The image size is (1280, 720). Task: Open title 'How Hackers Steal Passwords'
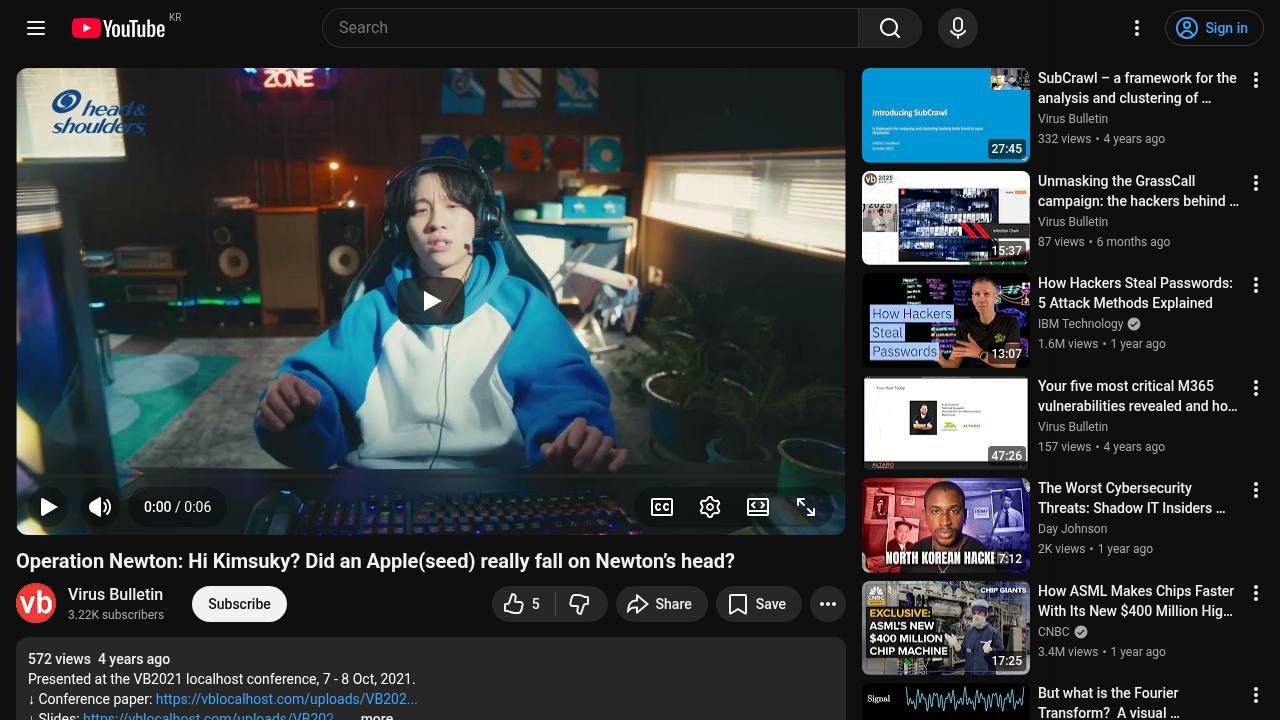1135,293
